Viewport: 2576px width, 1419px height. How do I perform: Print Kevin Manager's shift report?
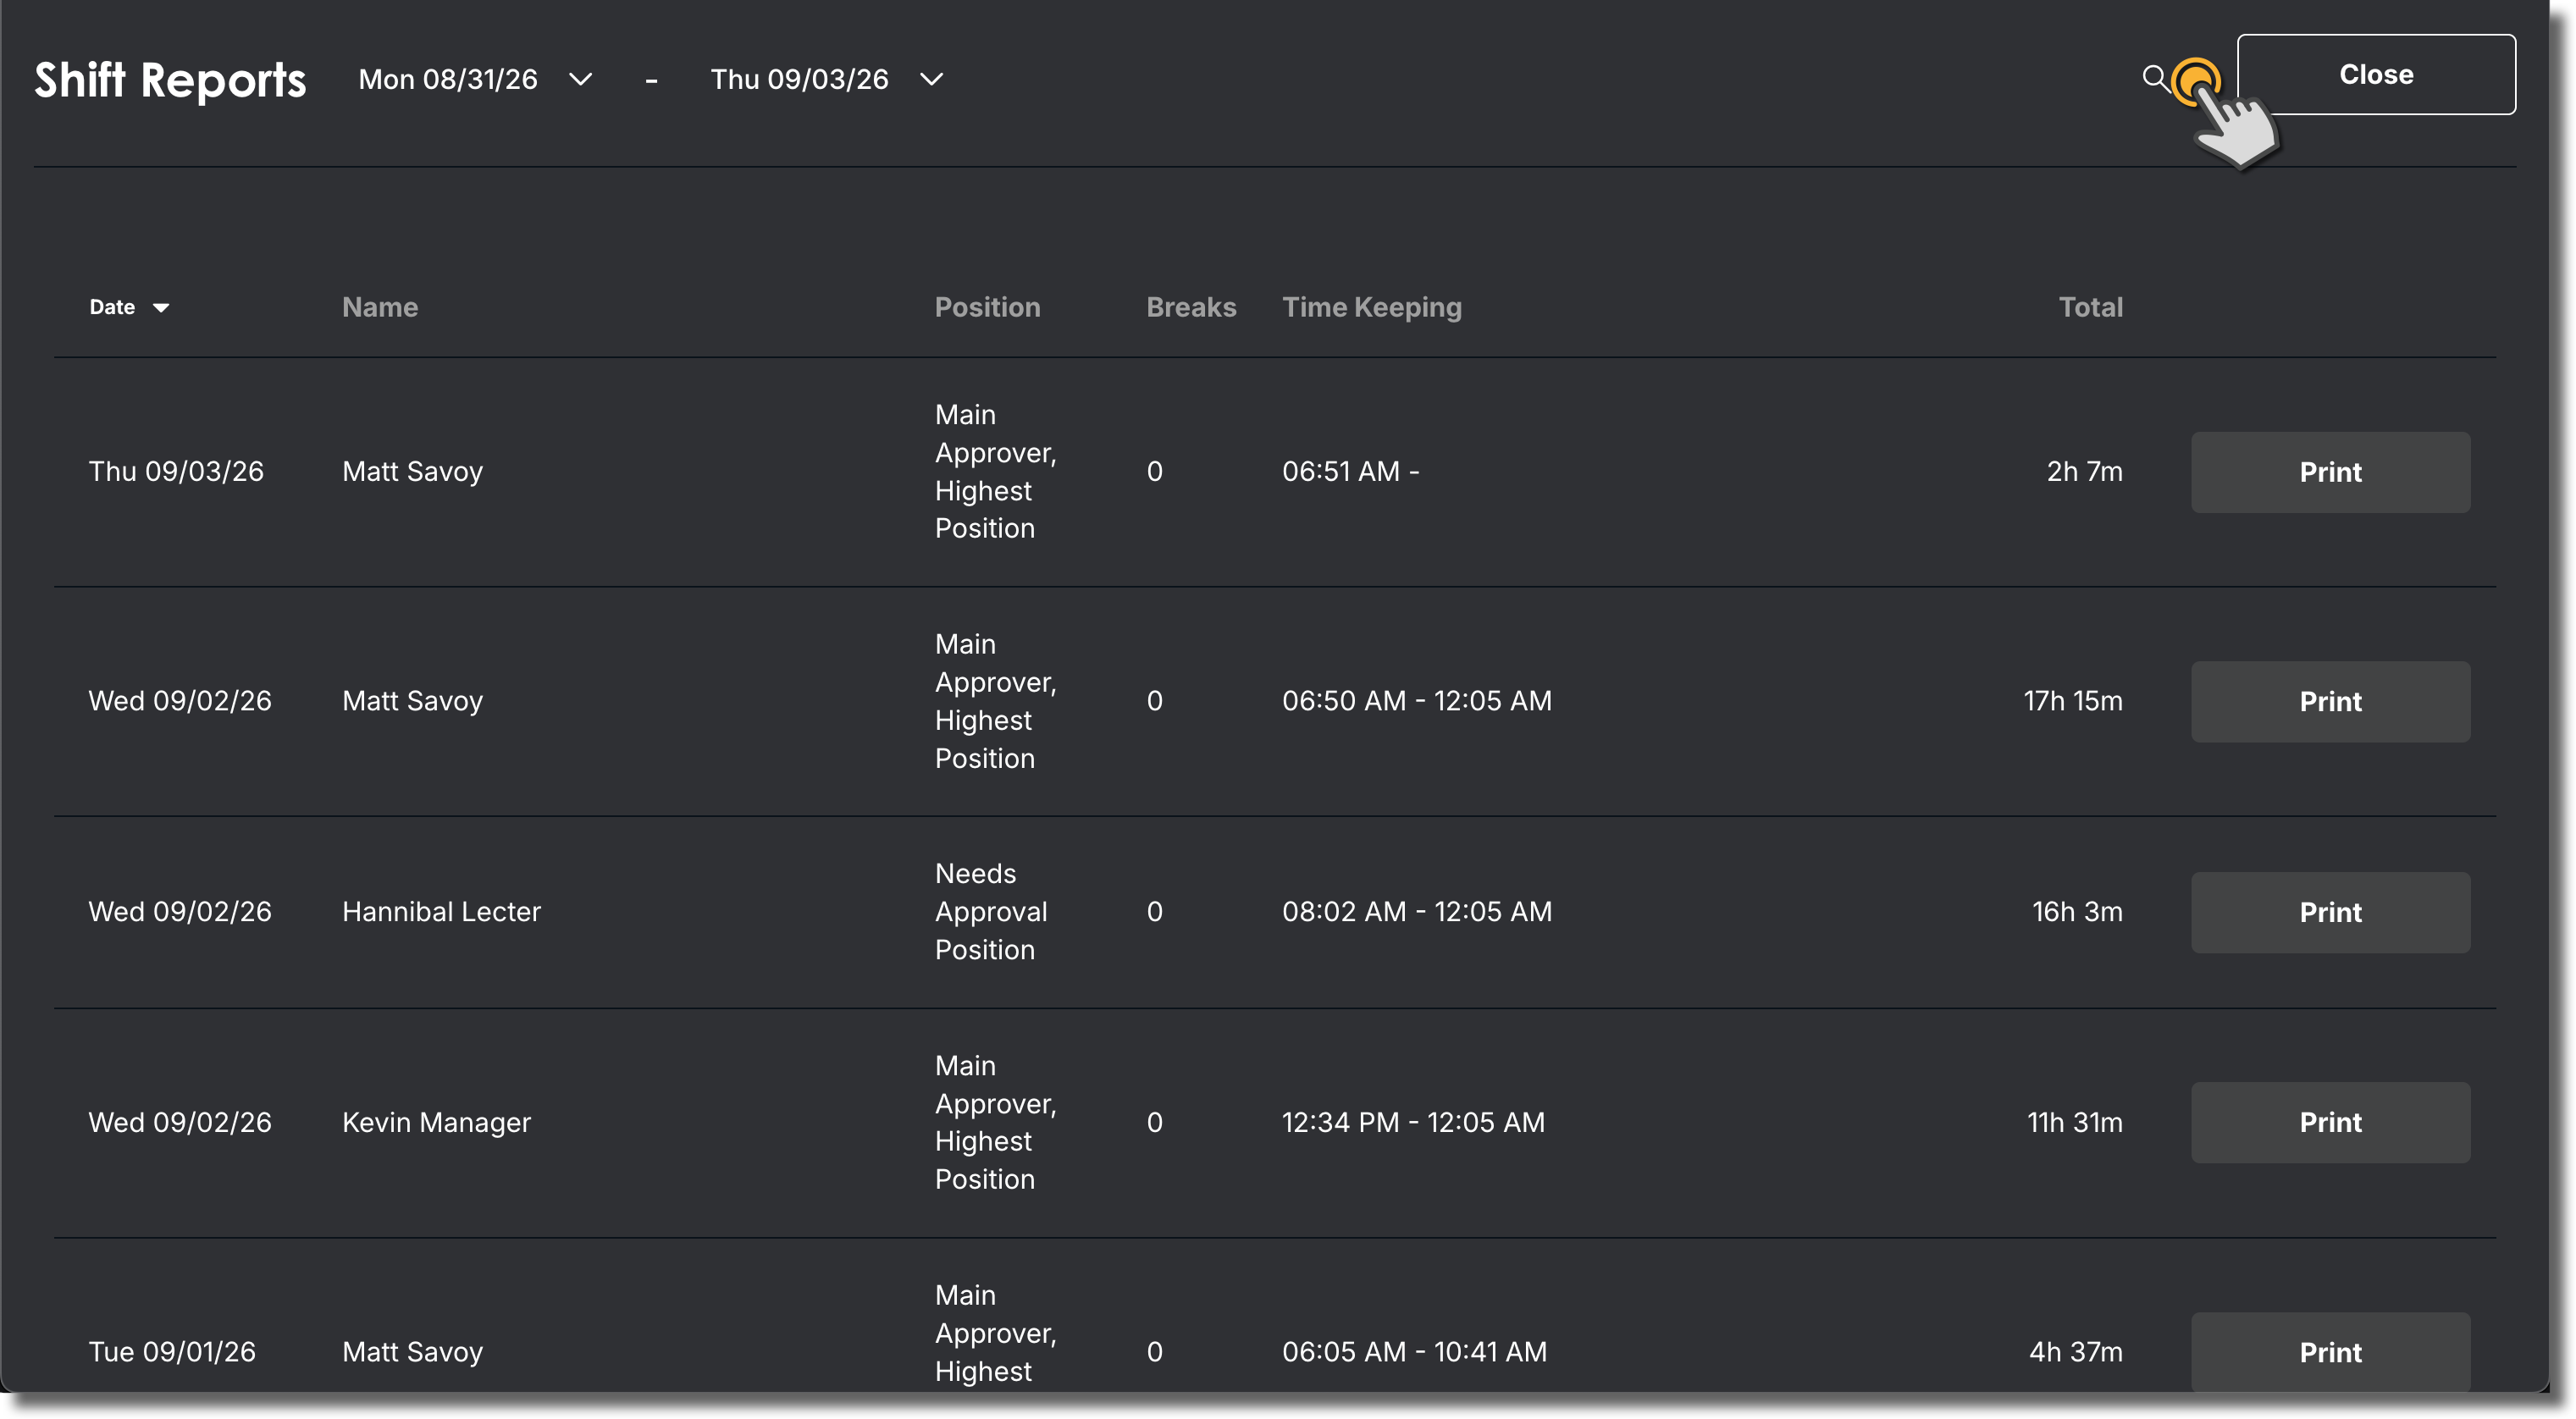pos(2330,1122)
